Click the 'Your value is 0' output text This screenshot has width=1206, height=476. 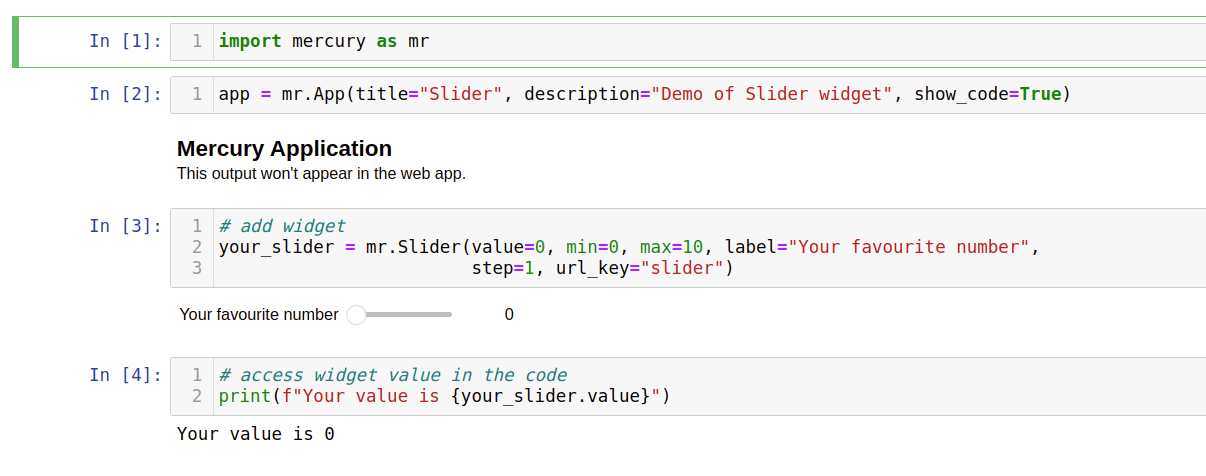pyautogui.click(x=255, y=434)
